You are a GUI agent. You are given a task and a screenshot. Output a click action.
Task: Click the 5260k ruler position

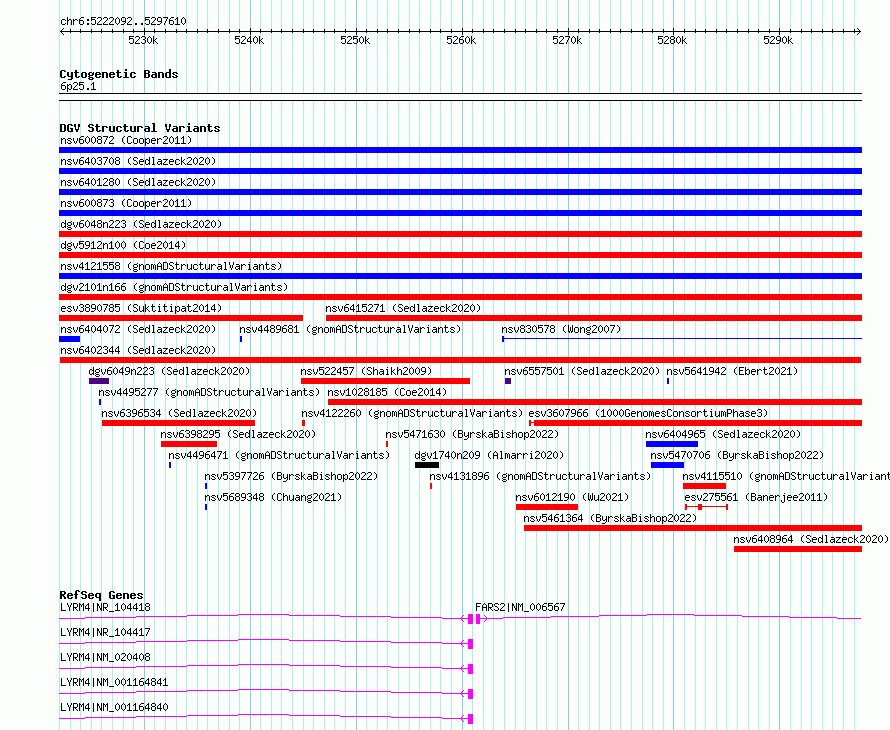tap(461, 40)
